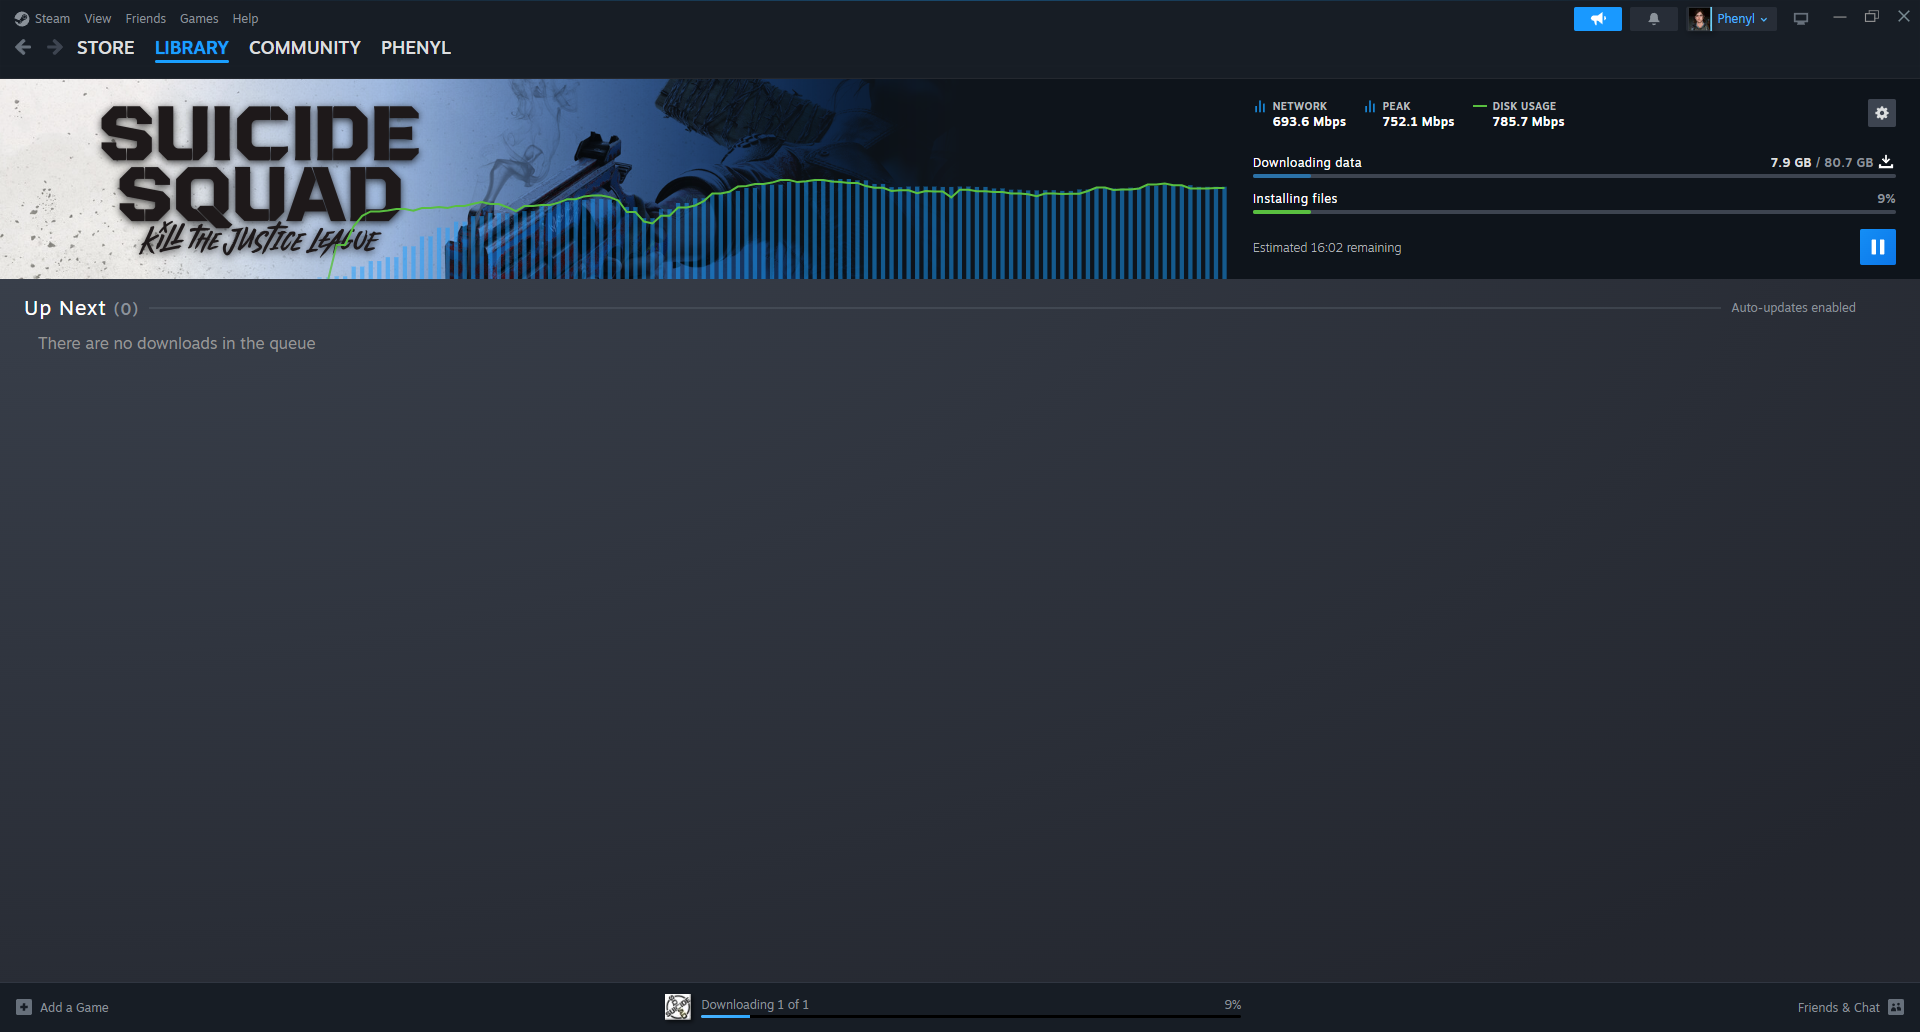Click the NETWORK 693.6 Mbps stat
This screenshot has height=1032, width=1920.
tap(1300, 114)
